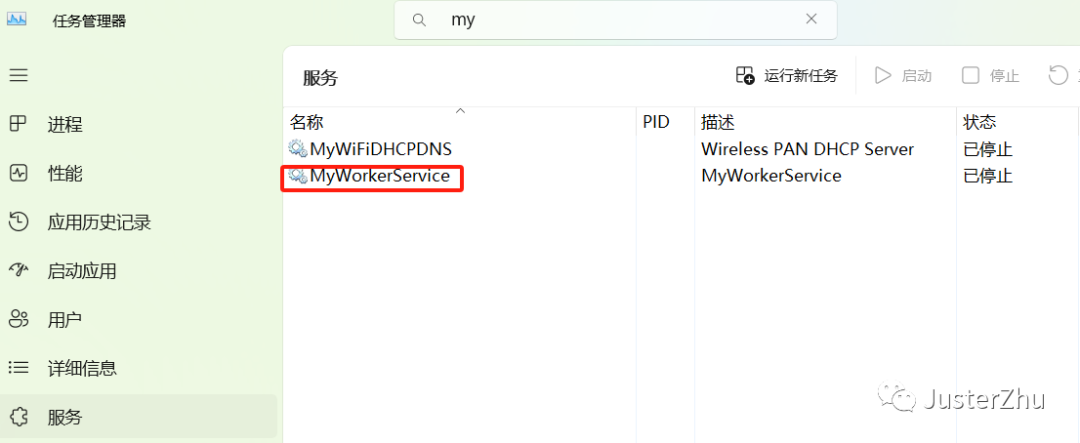This screenshot has width=1080, height=443.
Task: Click the Task Manager app icon
Action: click(x=17, y=20)
